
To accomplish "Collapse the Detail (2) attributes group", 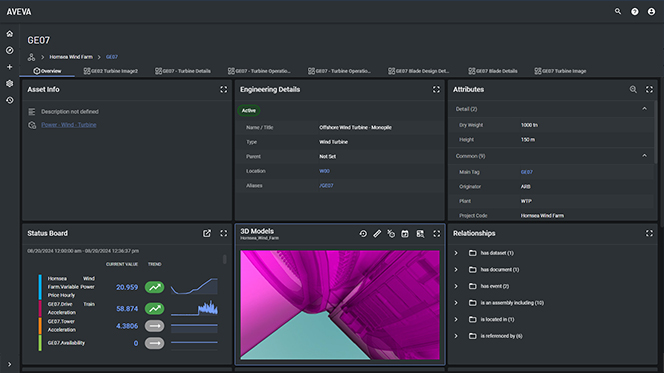I will click(644, 109).
